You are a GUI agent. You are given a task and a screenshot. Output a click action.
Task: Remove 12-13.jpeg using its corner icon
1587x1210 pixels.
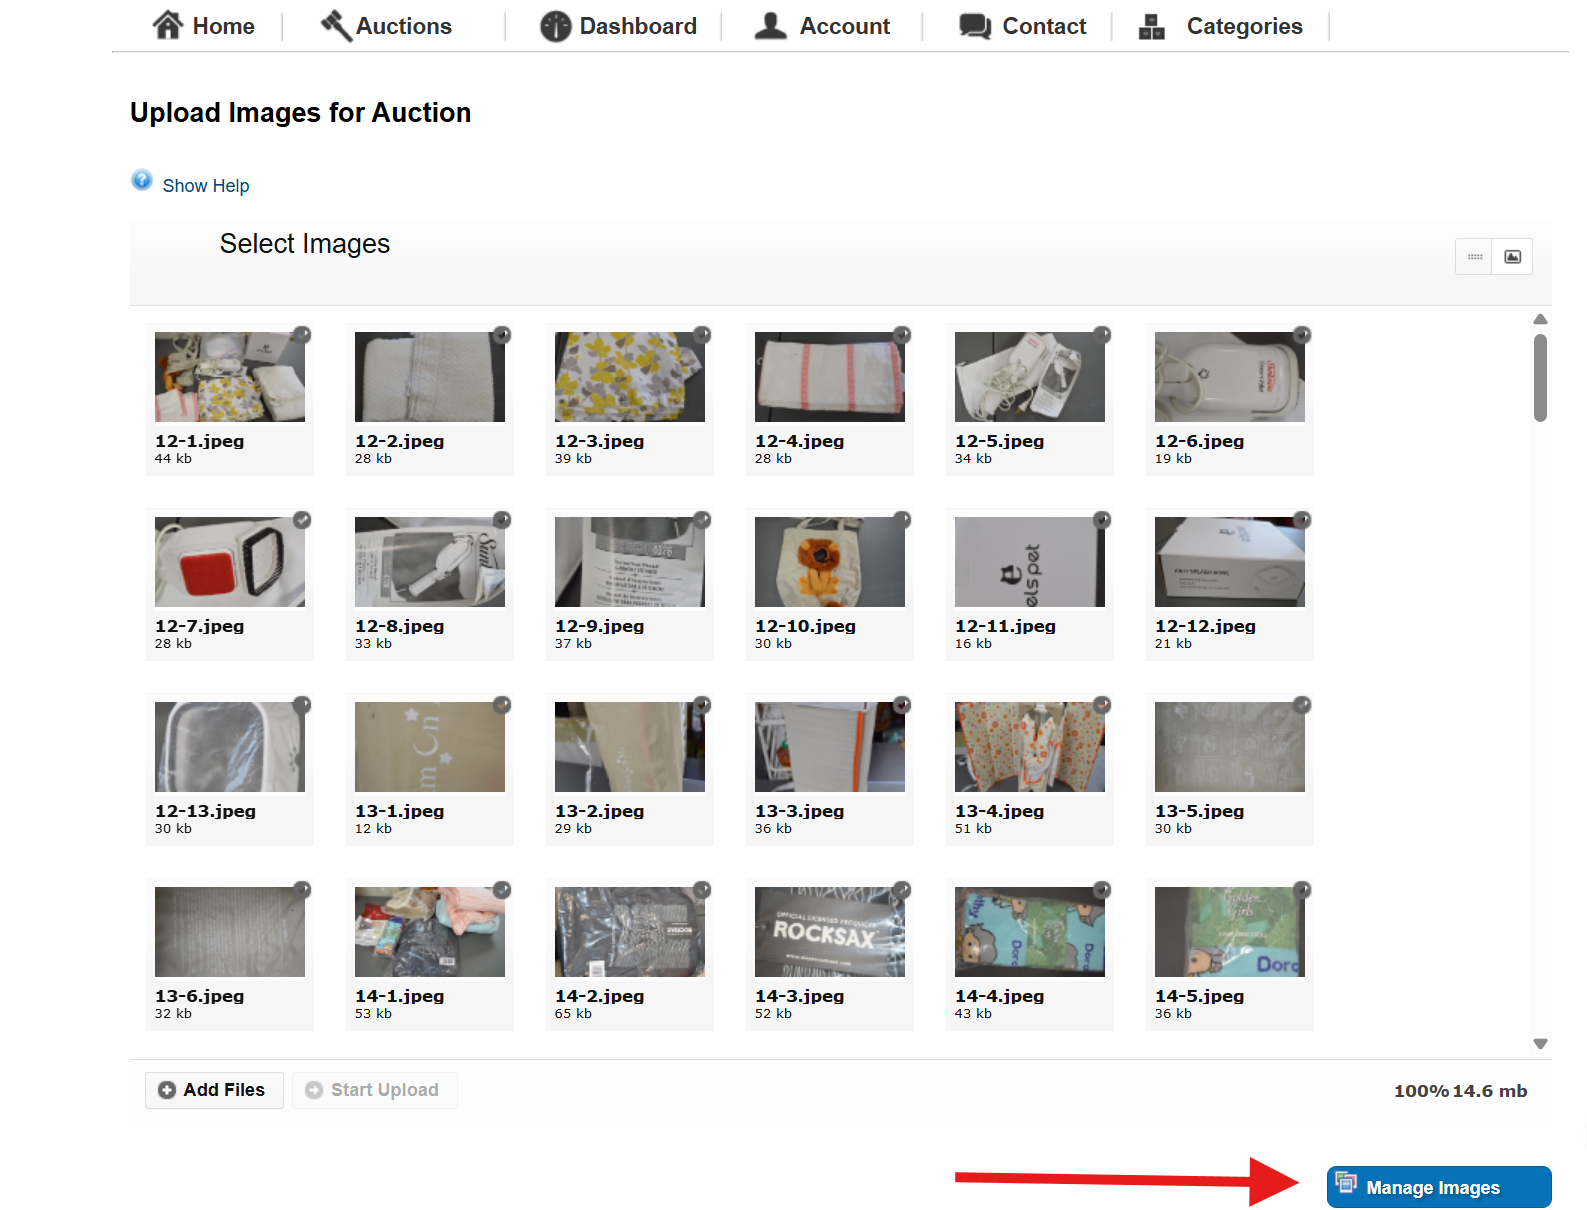tap(302, 705)
